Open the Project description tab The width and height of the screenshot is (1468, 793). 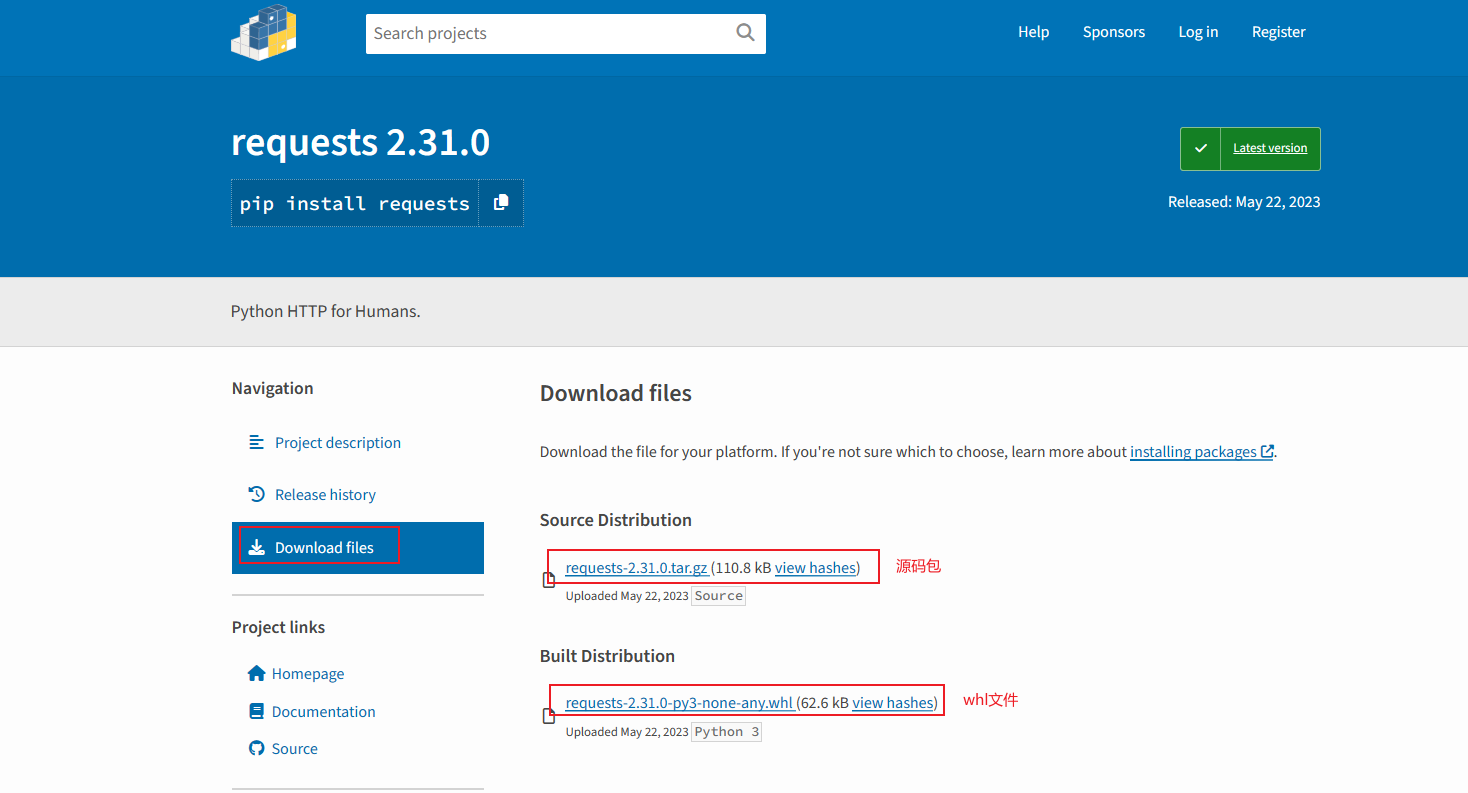(358, 443)
